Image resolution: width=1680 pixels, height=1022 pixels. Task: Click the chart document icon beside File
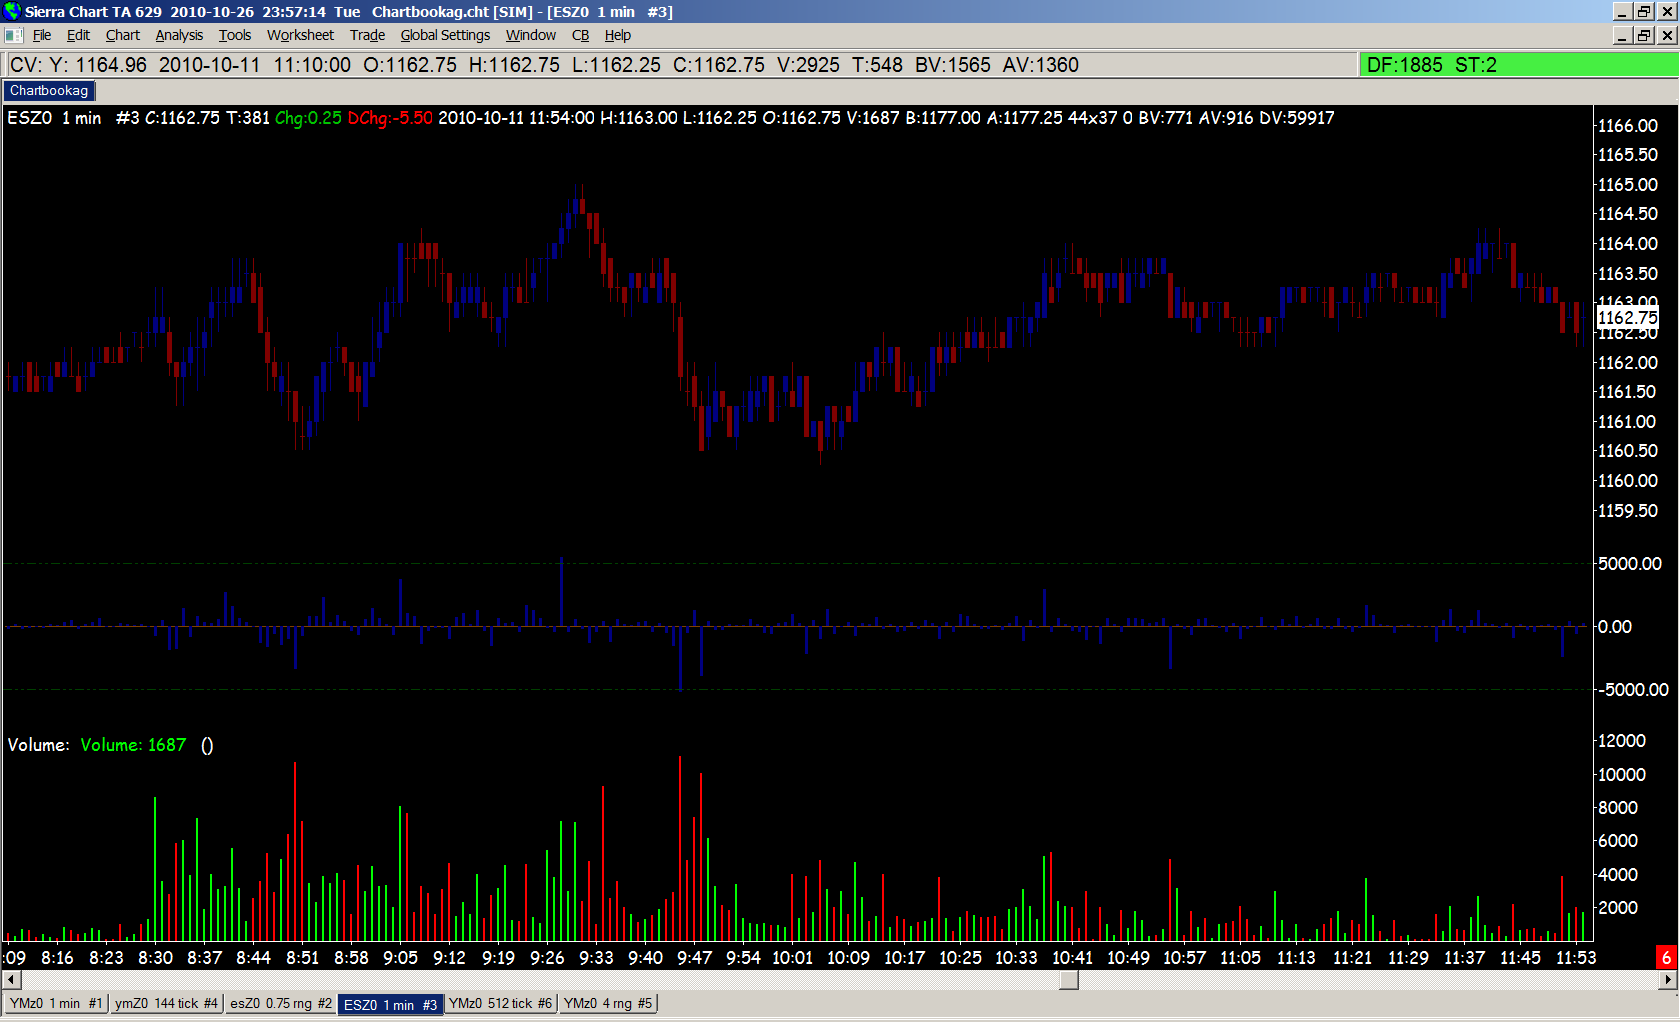14,35
